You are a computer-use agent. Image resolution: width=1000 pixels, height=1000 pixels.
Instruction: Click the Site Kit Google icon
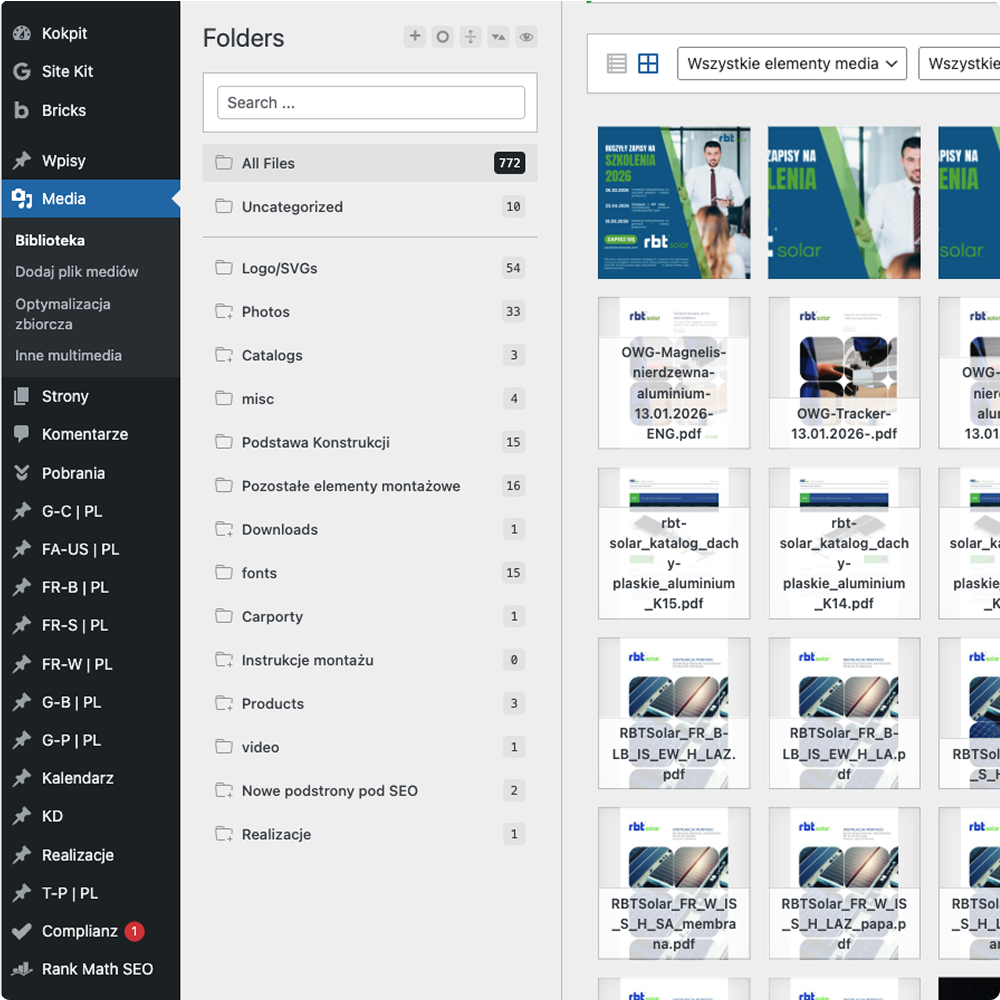21,71
